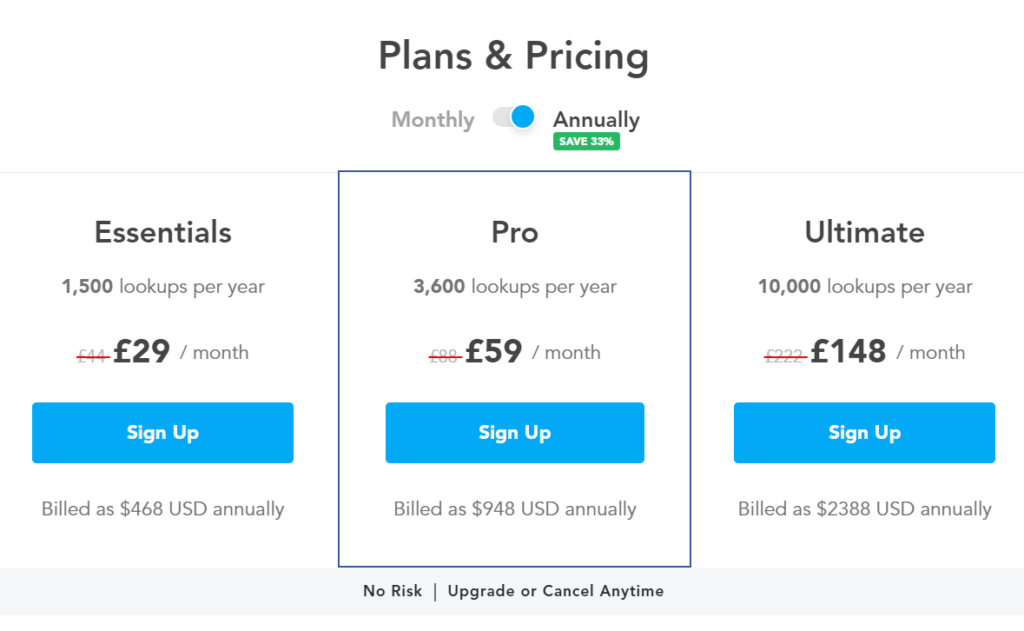Sign up for the Essentials plan

coord(163,432)
